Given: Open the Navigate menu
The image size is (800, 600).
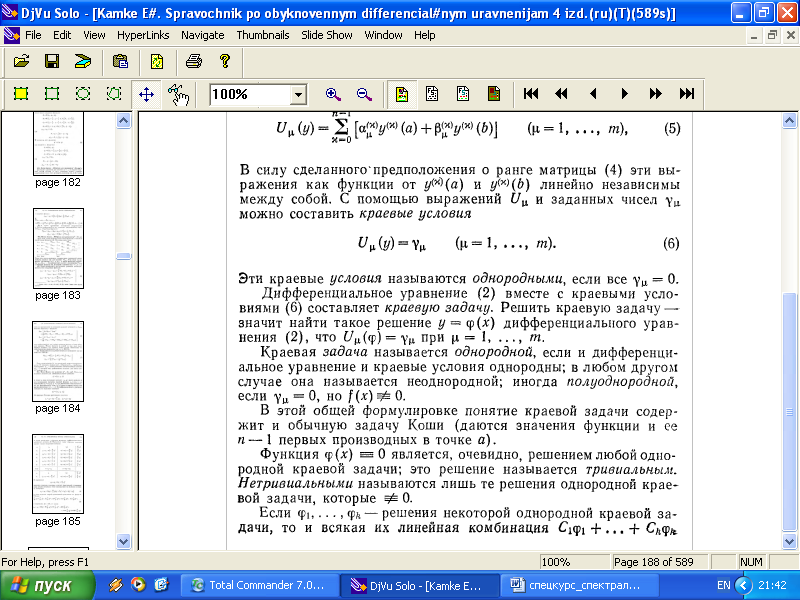Looking at the screenshot, I should click(x=203, y=35).
